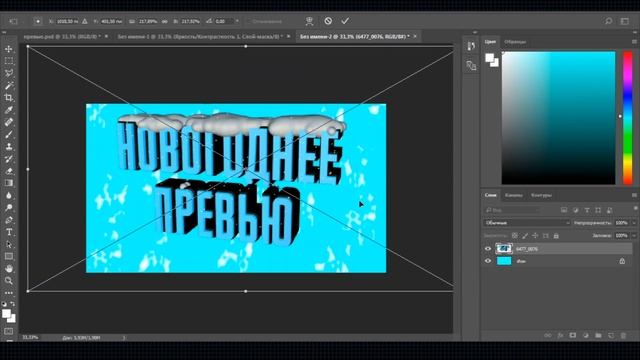Screen dimensions: 640x360
Task: Open the workspace switcher icon
Action: point(625,21)
